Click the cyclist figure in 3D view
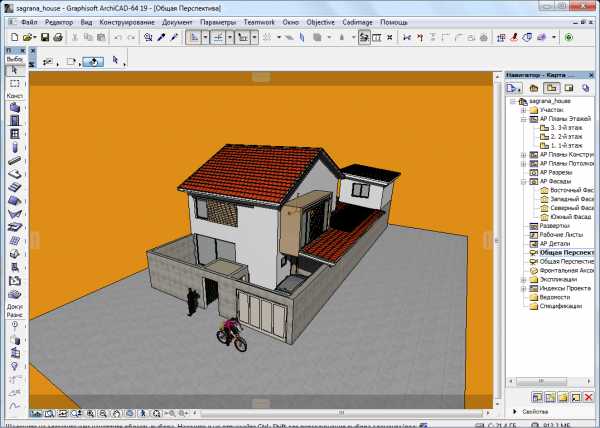 pos(231,334)
